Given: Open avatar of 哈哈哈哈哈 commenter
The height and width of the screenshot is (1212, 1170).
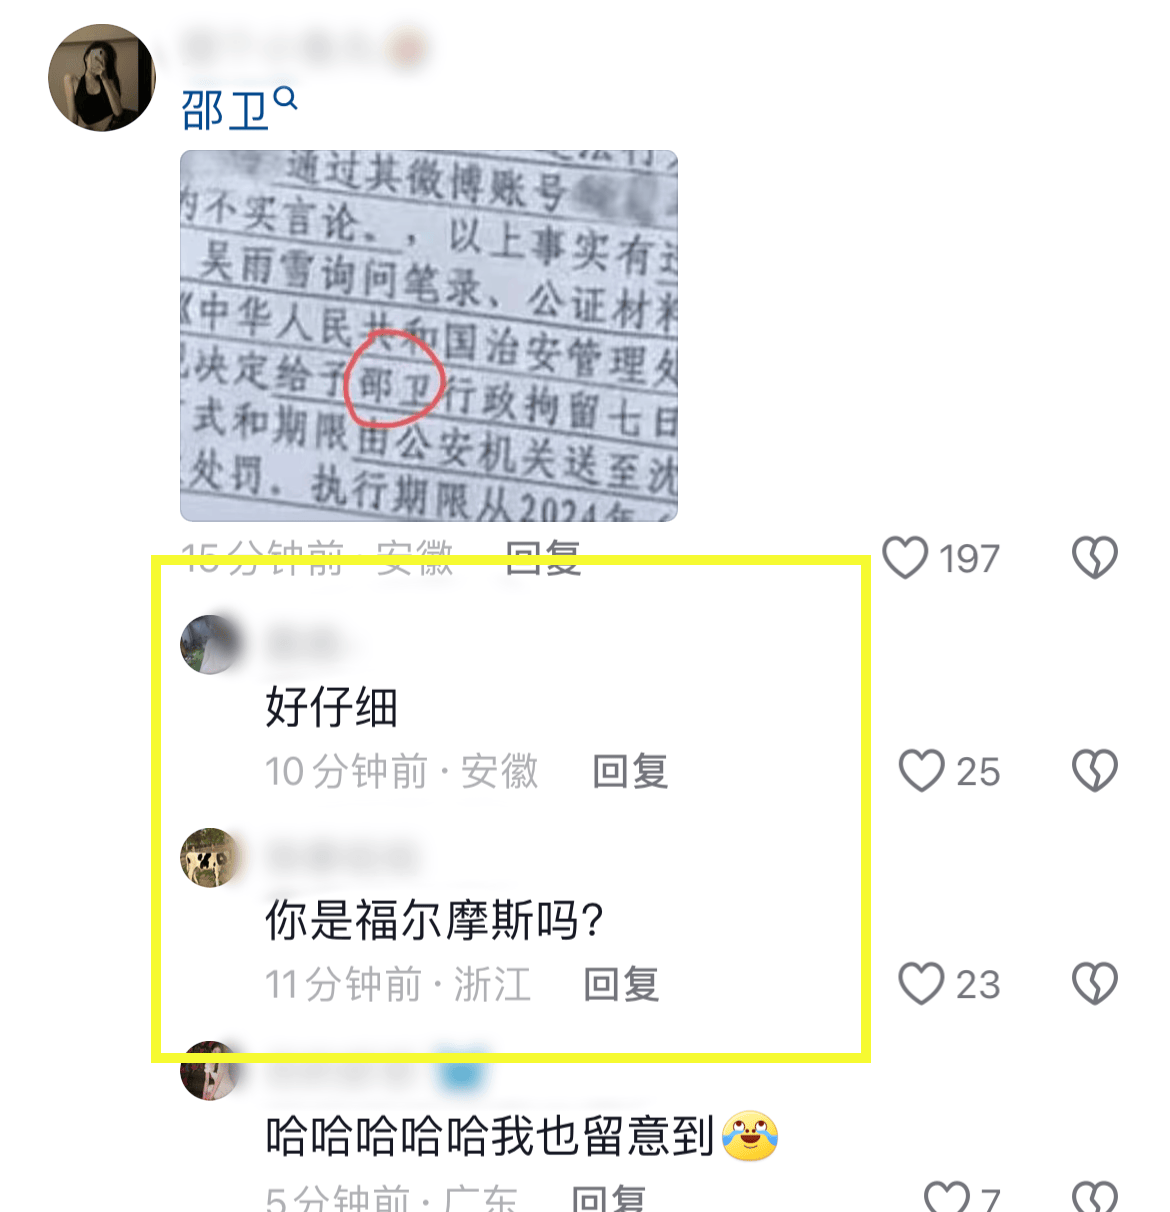Looking at the screenshot, I should (x=209, y=1071).
